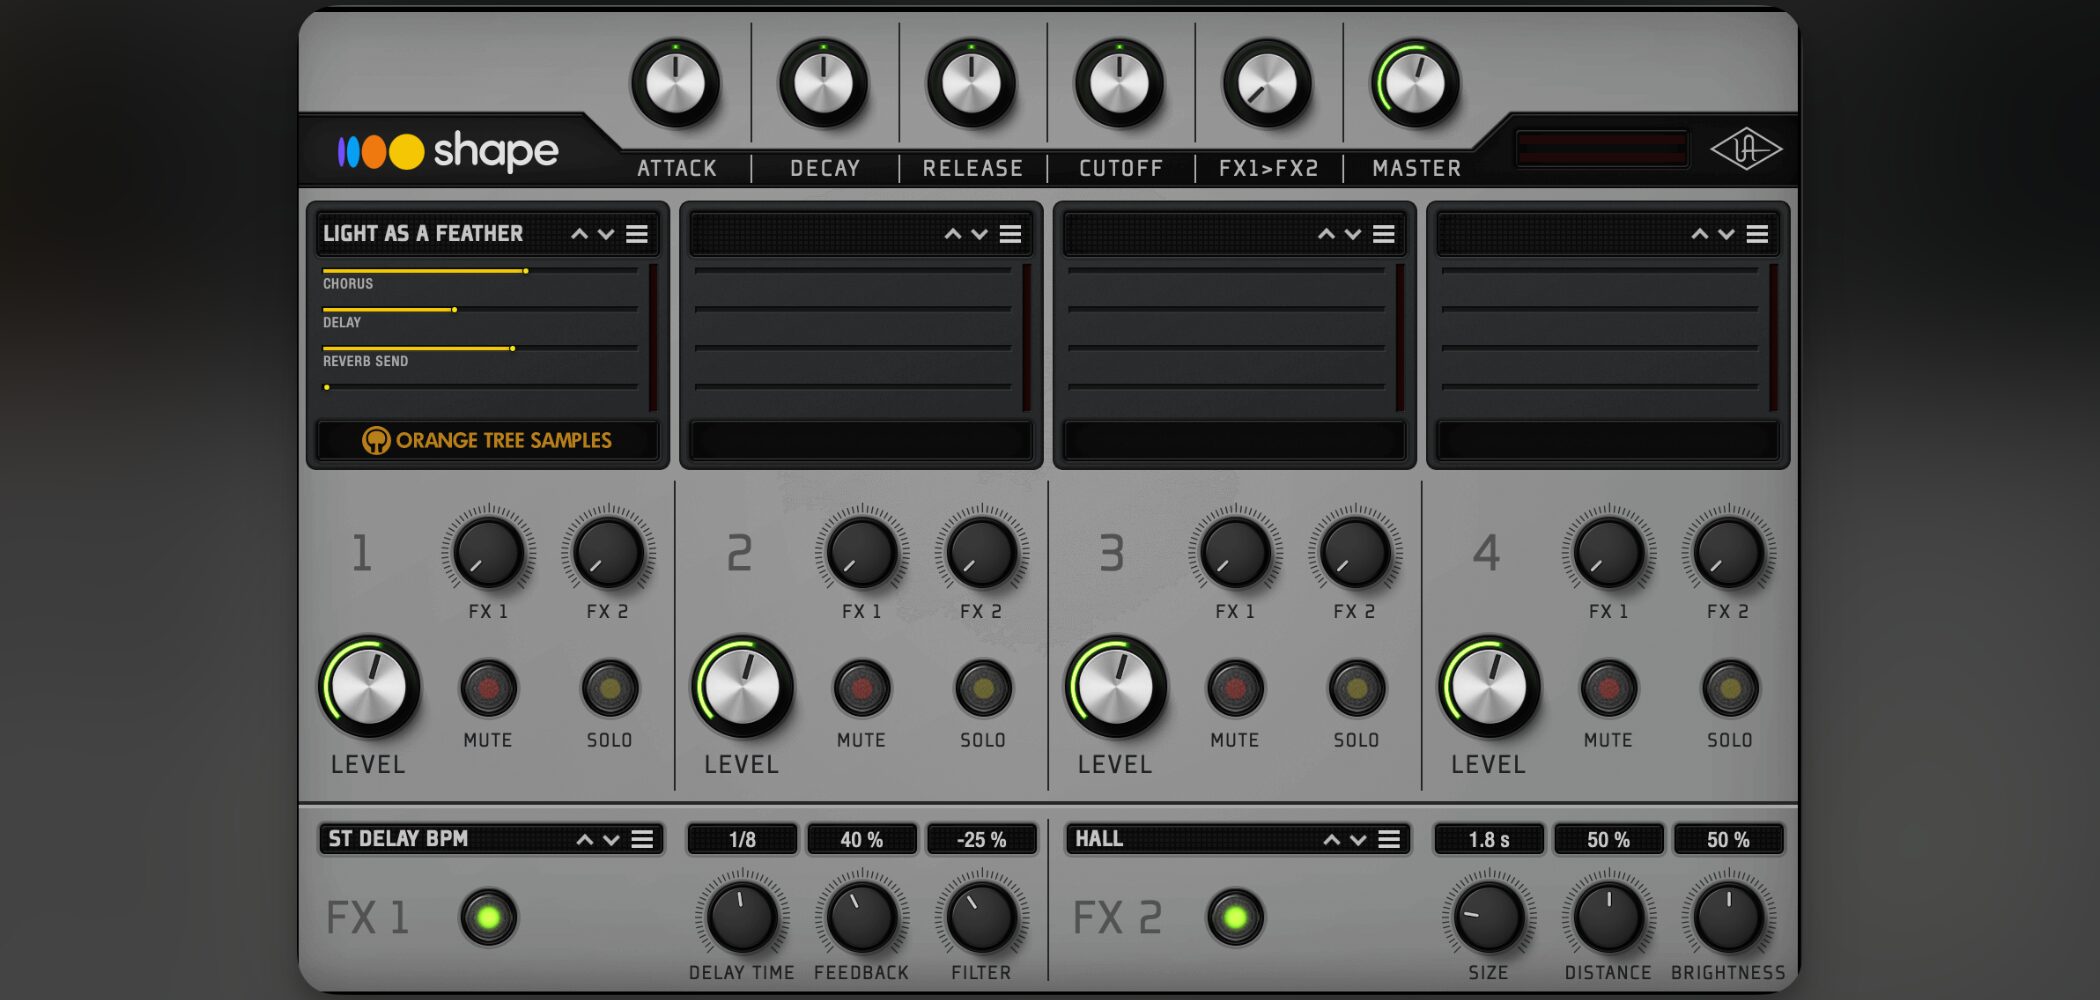Viewport: 2100px width, 1000px height.
Task: Click the 1/8 delay time value field
Action: pyautogui.click(x=742, y=839)
